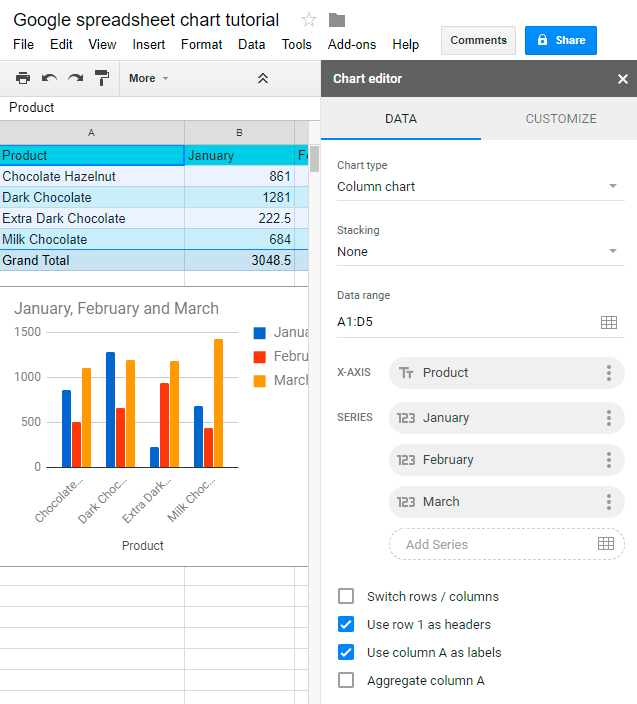Star the spreadsheet document
Screen dimensions: 637x704
coord(309,20)
